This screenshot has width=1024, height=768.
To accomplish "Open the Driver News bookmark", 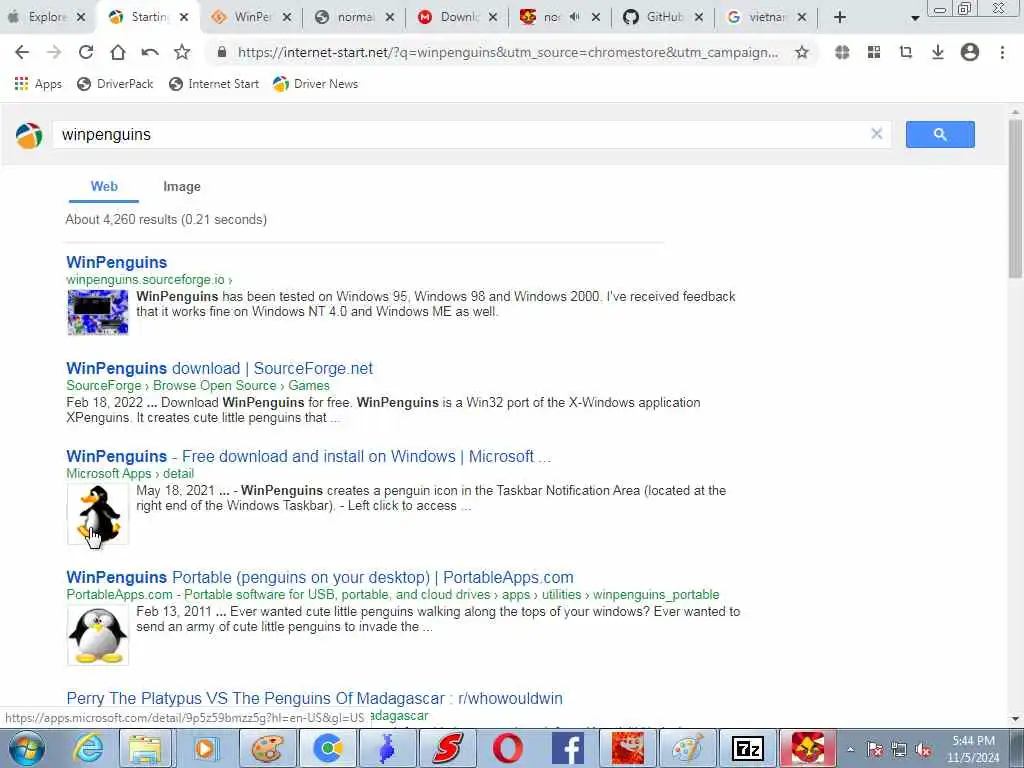I will [315, 84].
